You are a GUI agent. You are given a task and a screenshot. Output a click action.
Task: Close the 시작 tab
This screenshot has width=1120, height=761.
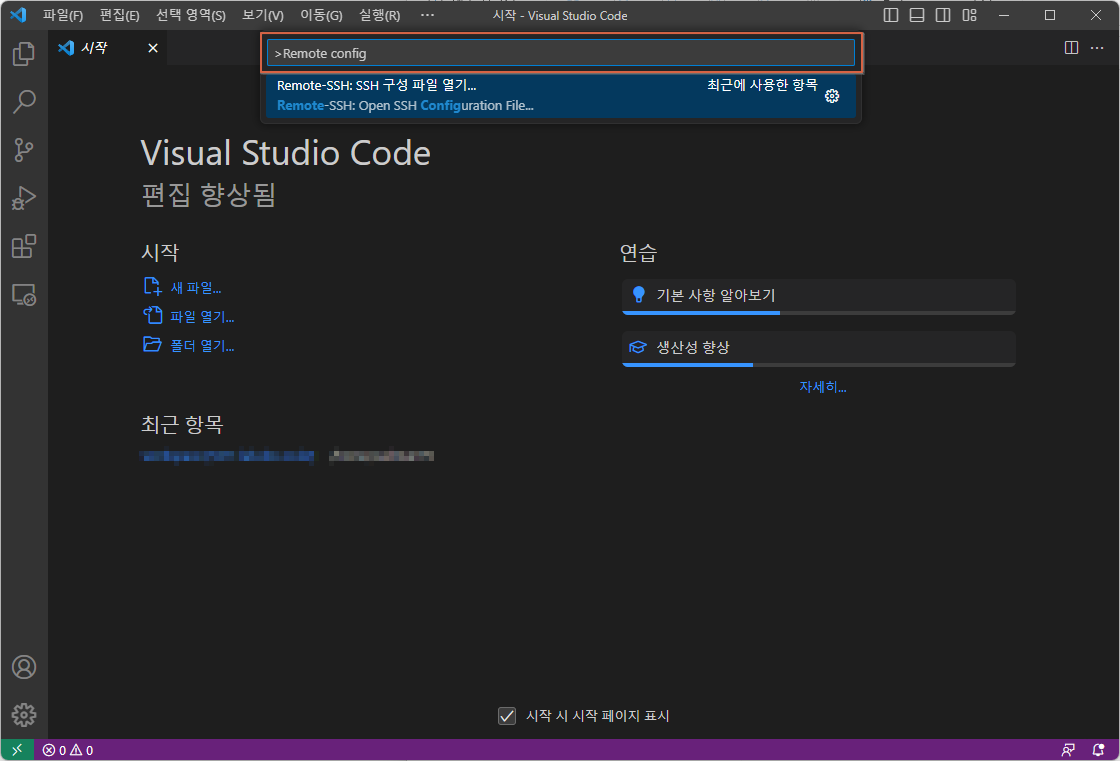tap(153, 48)
